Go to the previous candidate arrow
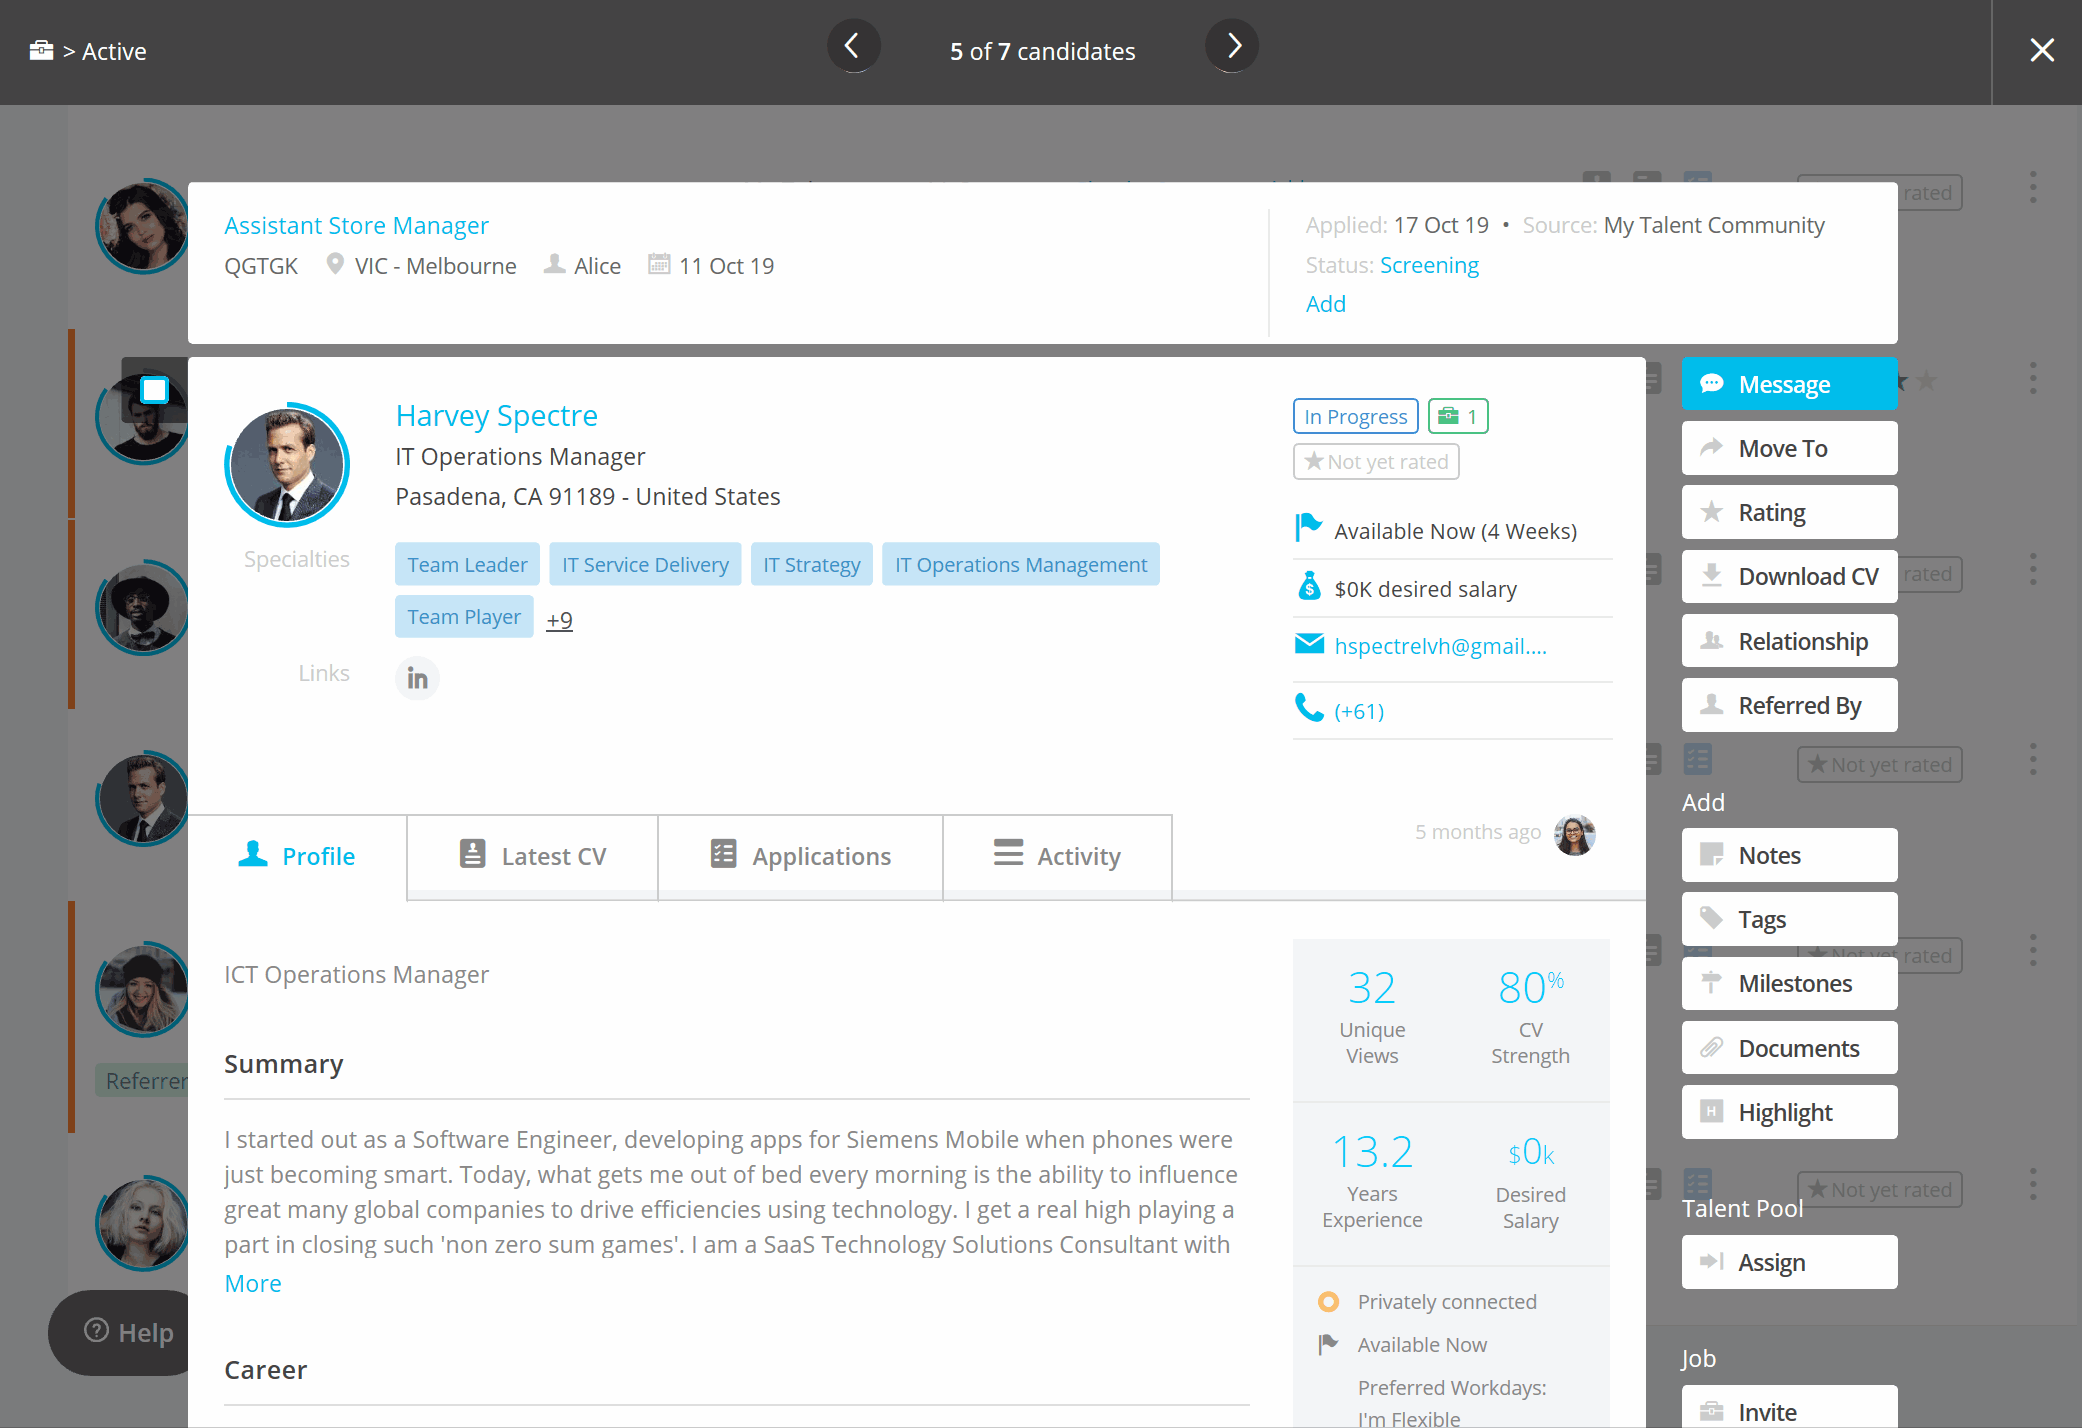This screenshot has width=2082, height=1428. (853, 47)
